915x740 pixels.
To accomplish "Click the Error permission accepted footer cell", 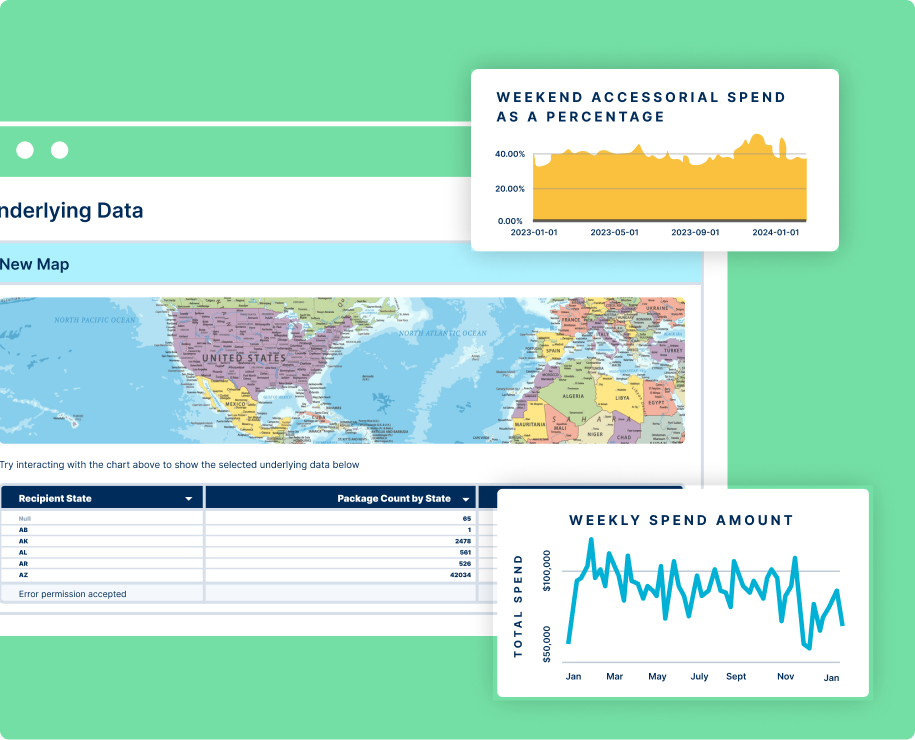I will tap(102, 594).
